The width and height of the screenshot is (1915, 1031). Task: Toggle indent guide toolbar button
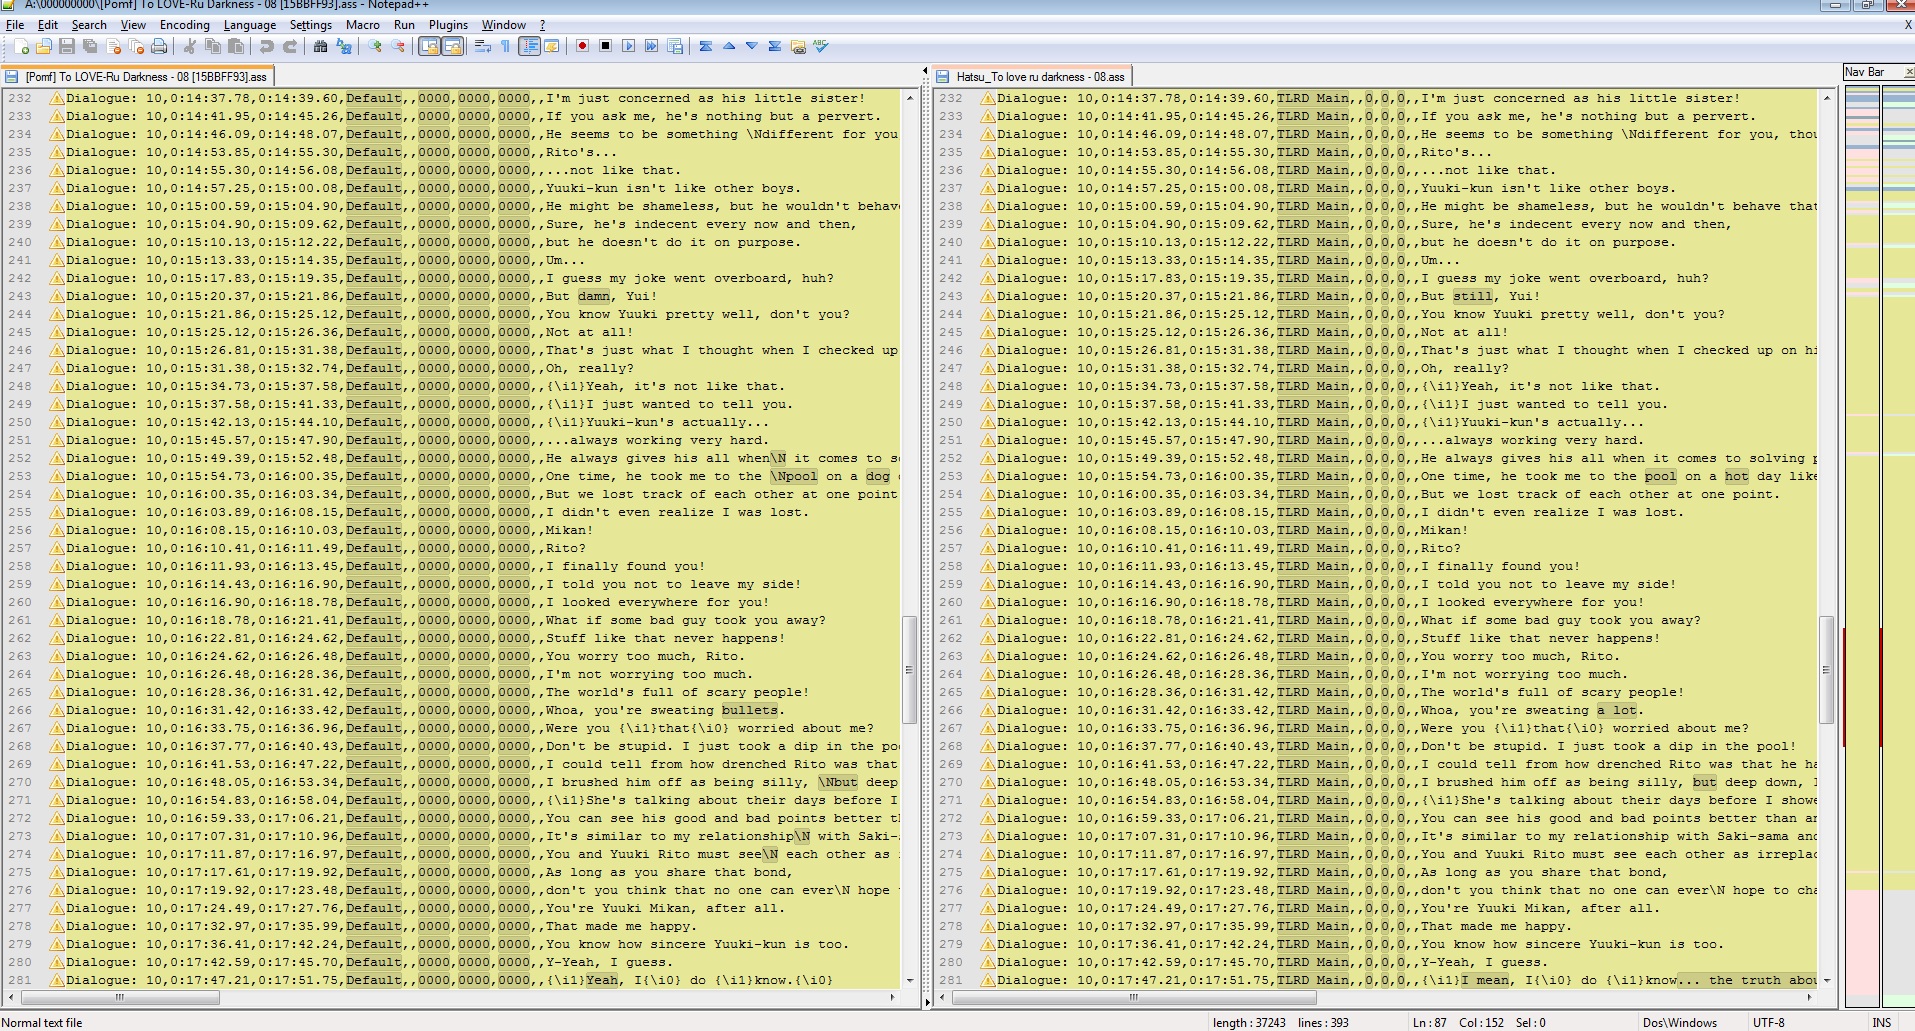[x=529, y=46]
